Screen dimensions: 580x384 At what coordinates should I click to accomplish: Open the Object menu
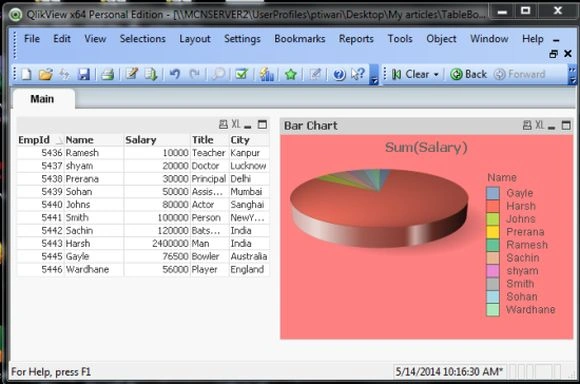(x=441, y=39)
